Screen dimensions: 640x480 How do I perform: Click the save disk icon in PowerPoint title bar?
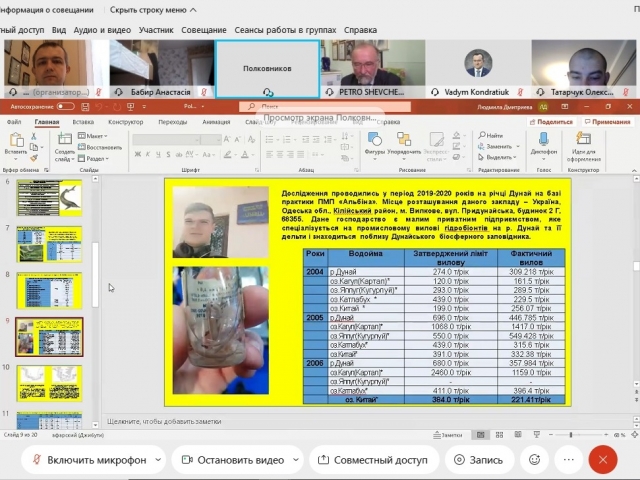(x=85, y=107)
